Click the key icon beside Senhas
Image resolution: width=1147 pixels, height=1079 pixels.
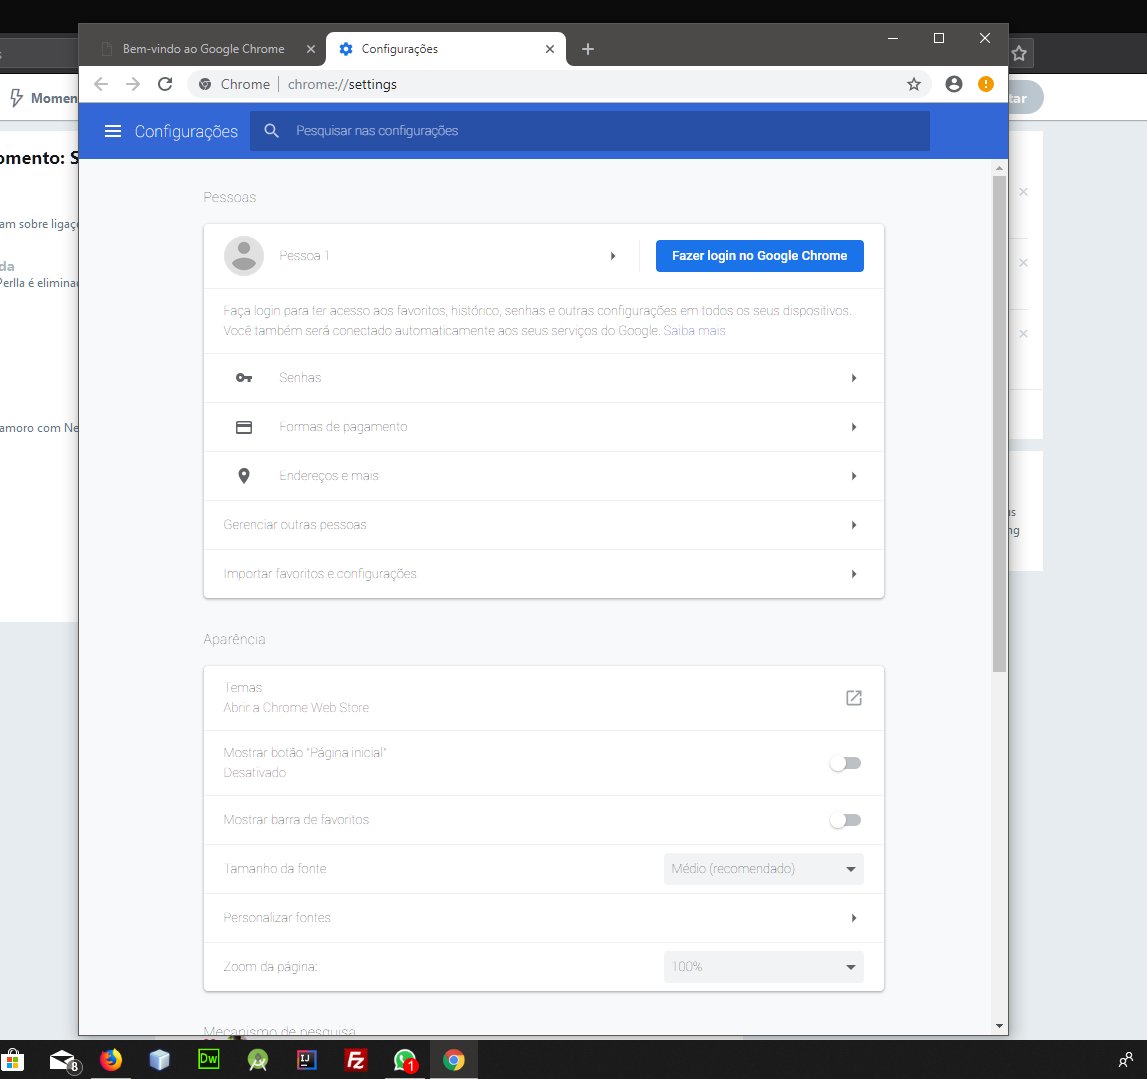point(244,377)
